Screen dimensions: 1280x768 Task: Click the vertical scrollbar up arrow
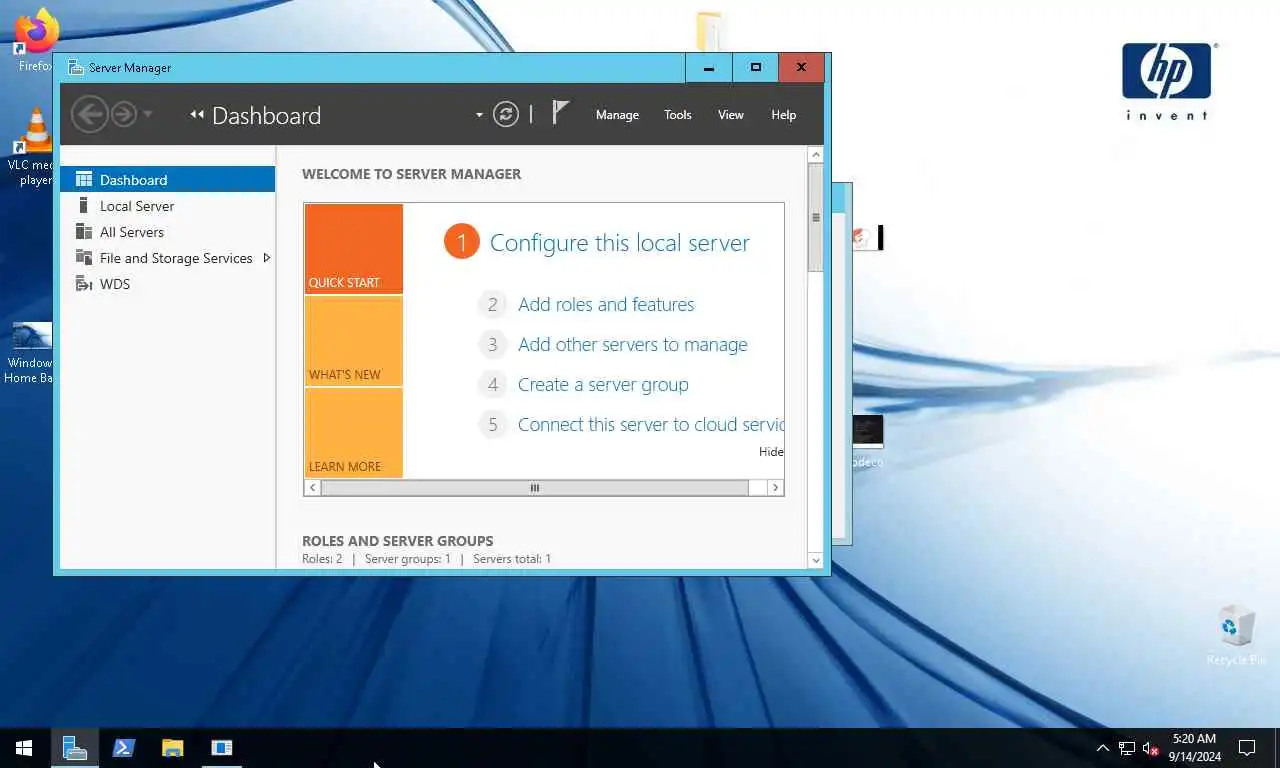pos(815,154)
